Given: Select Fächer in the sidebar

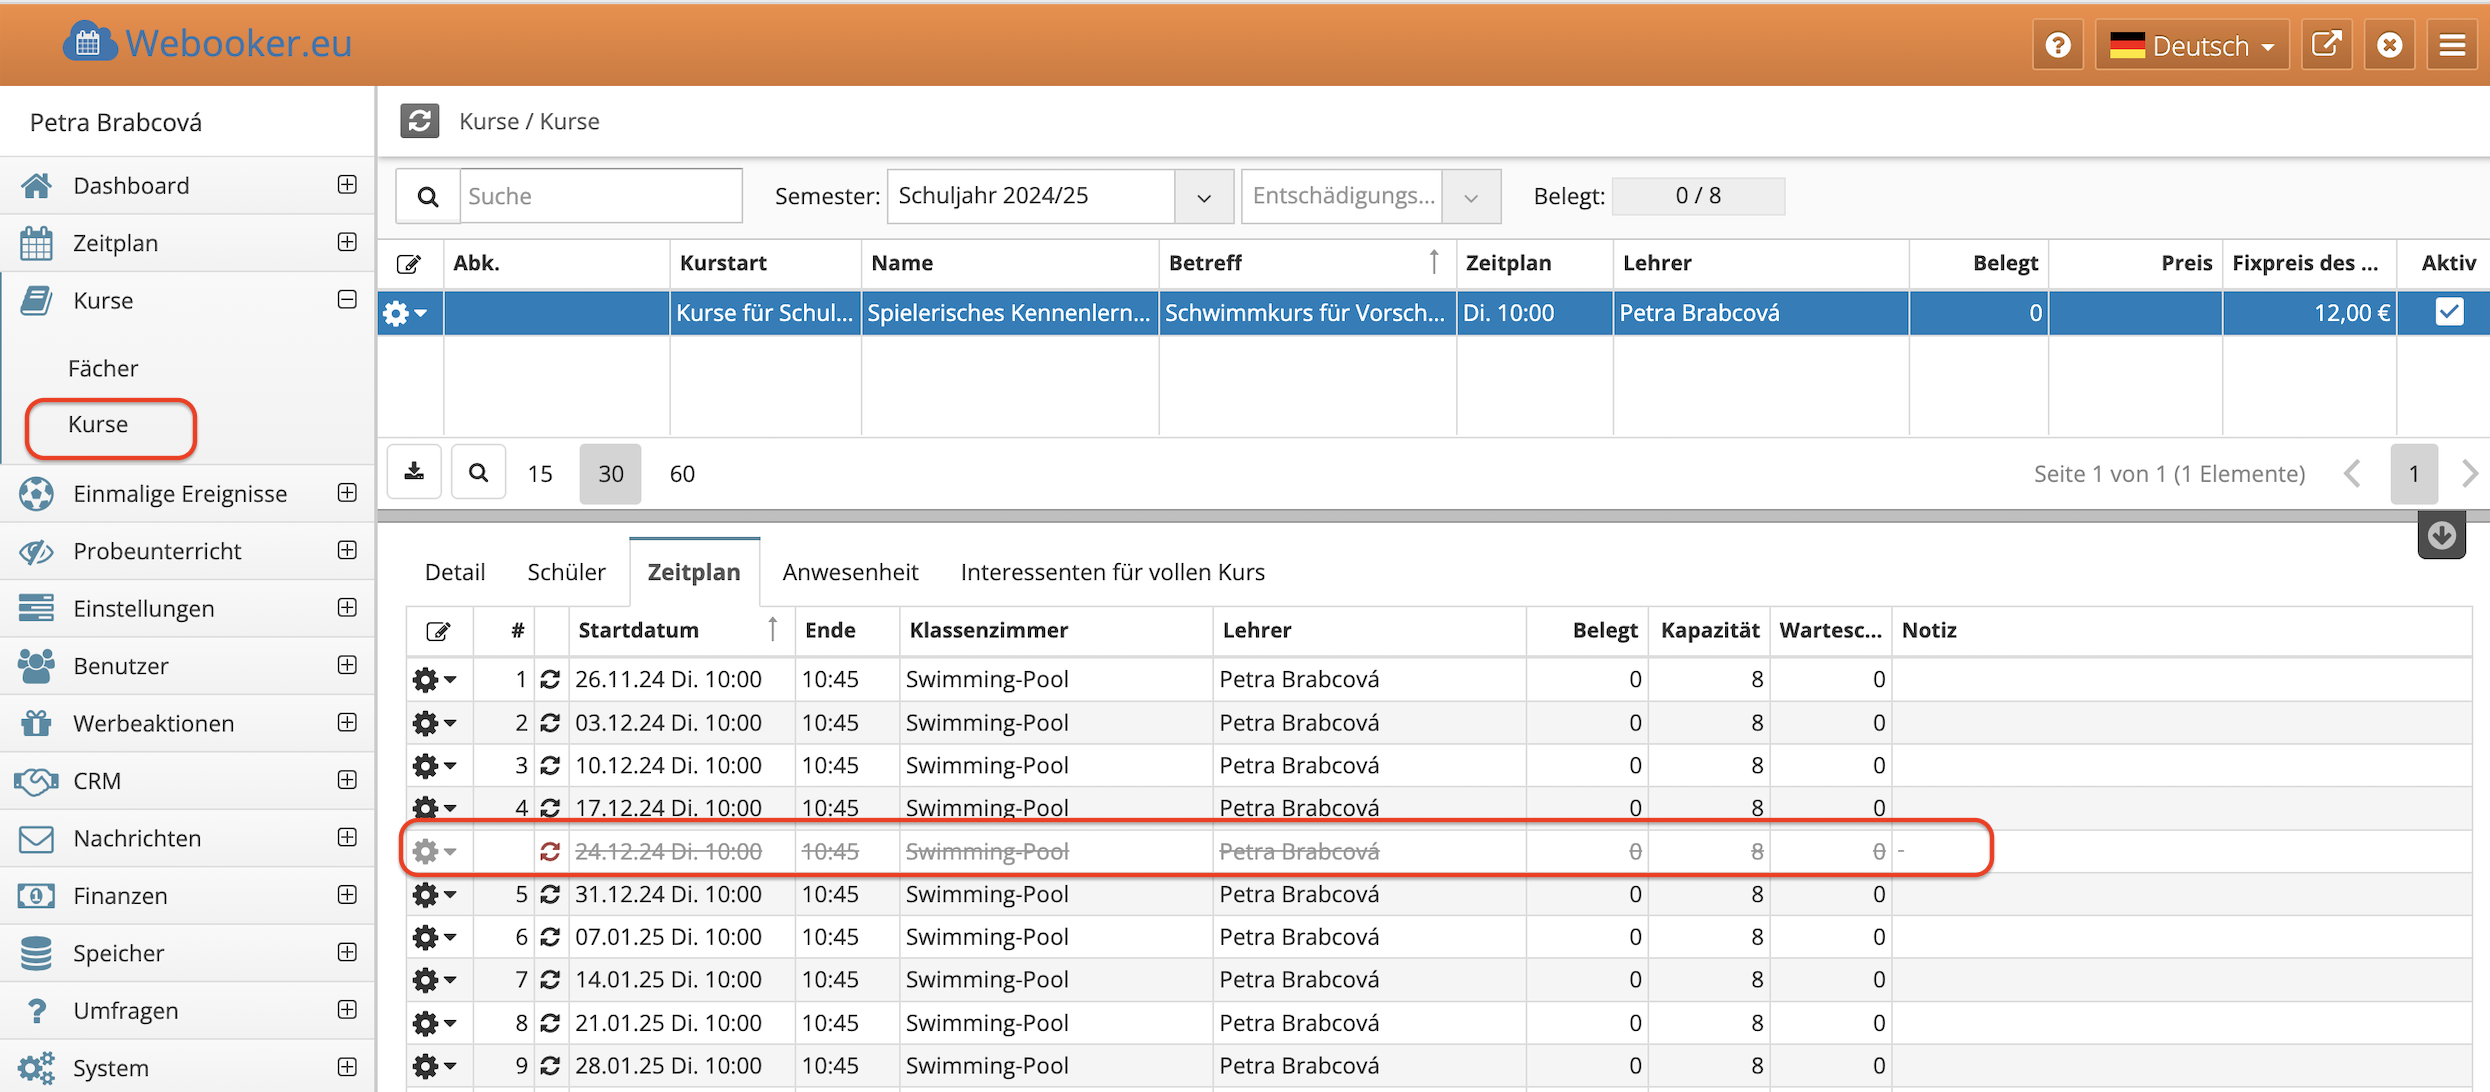Looking at the screenshot, I should [x=103, y=368].
